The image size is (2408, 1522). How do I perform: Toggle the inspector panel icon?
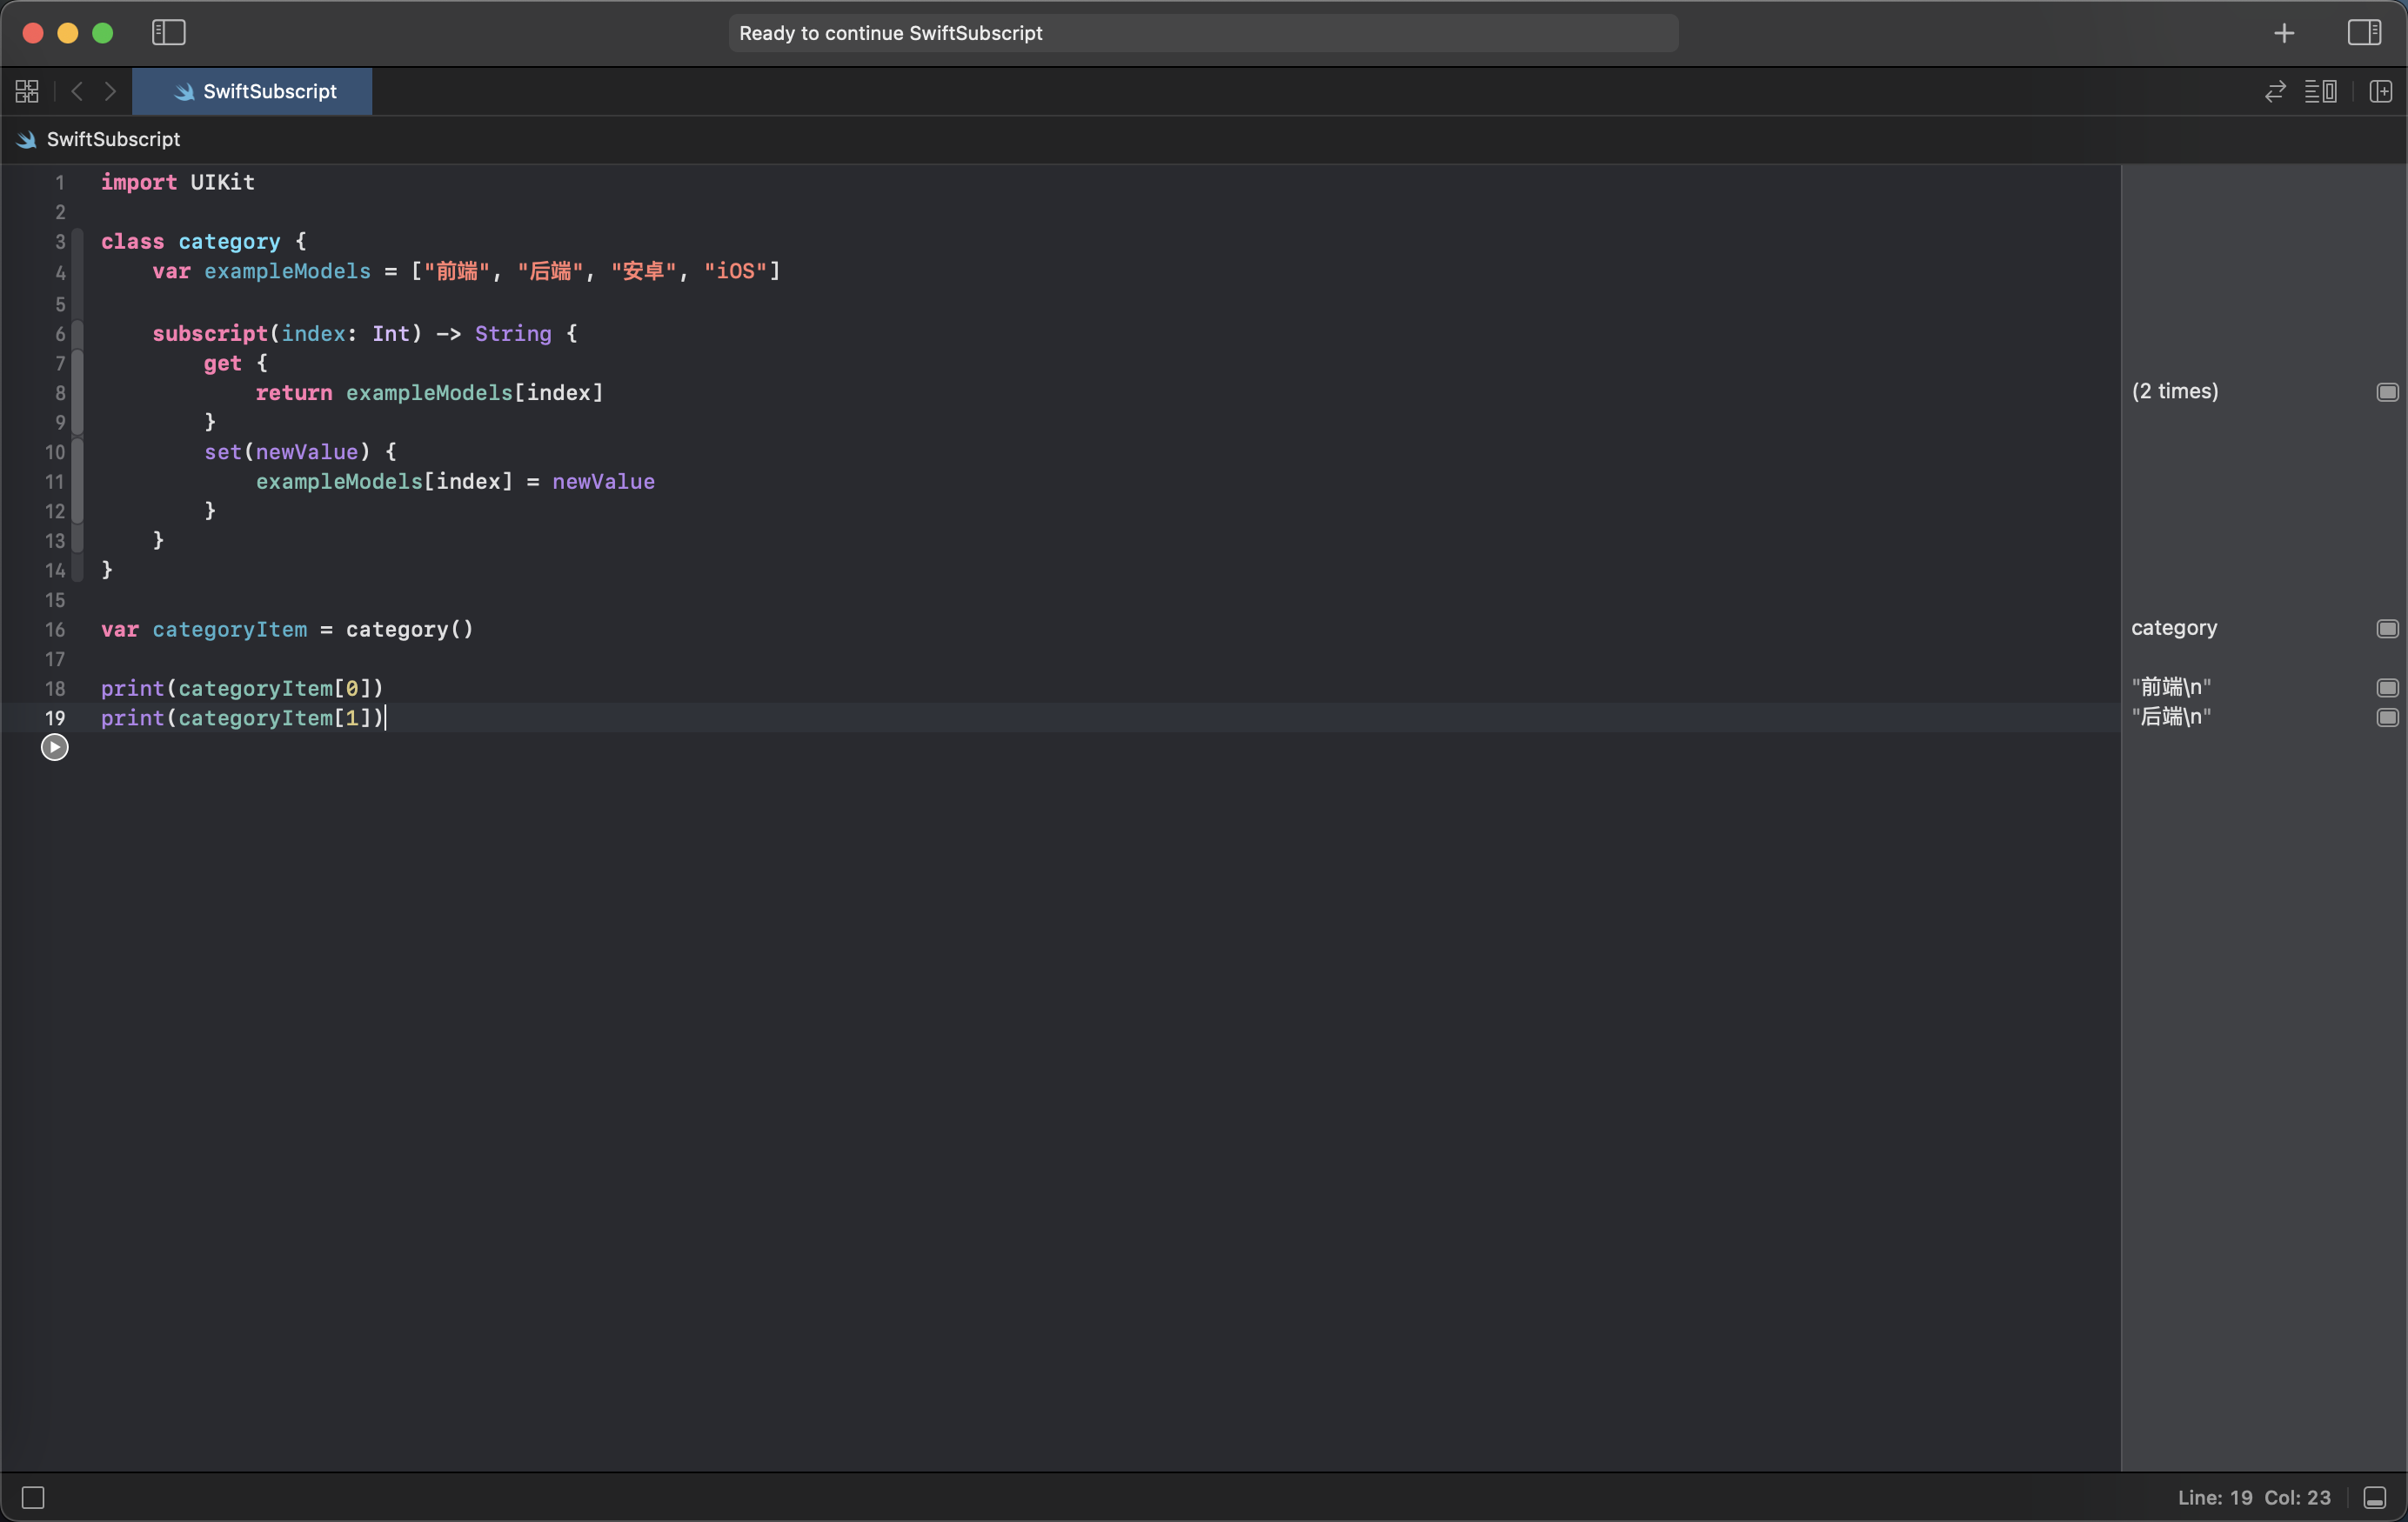[x=2364, y=32]
